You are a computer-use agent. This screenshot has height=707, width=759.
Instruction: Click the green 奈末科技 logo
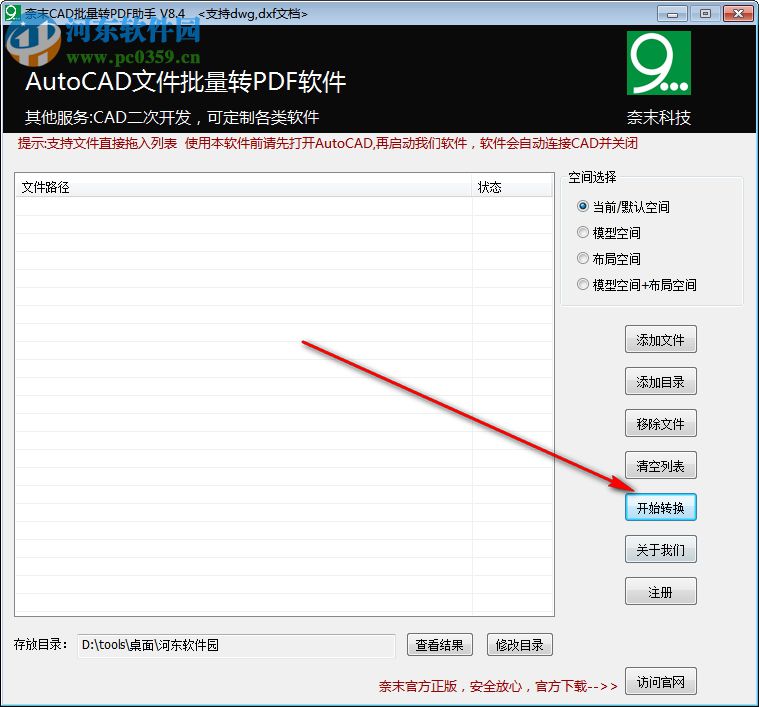click(x=658, y=63)
